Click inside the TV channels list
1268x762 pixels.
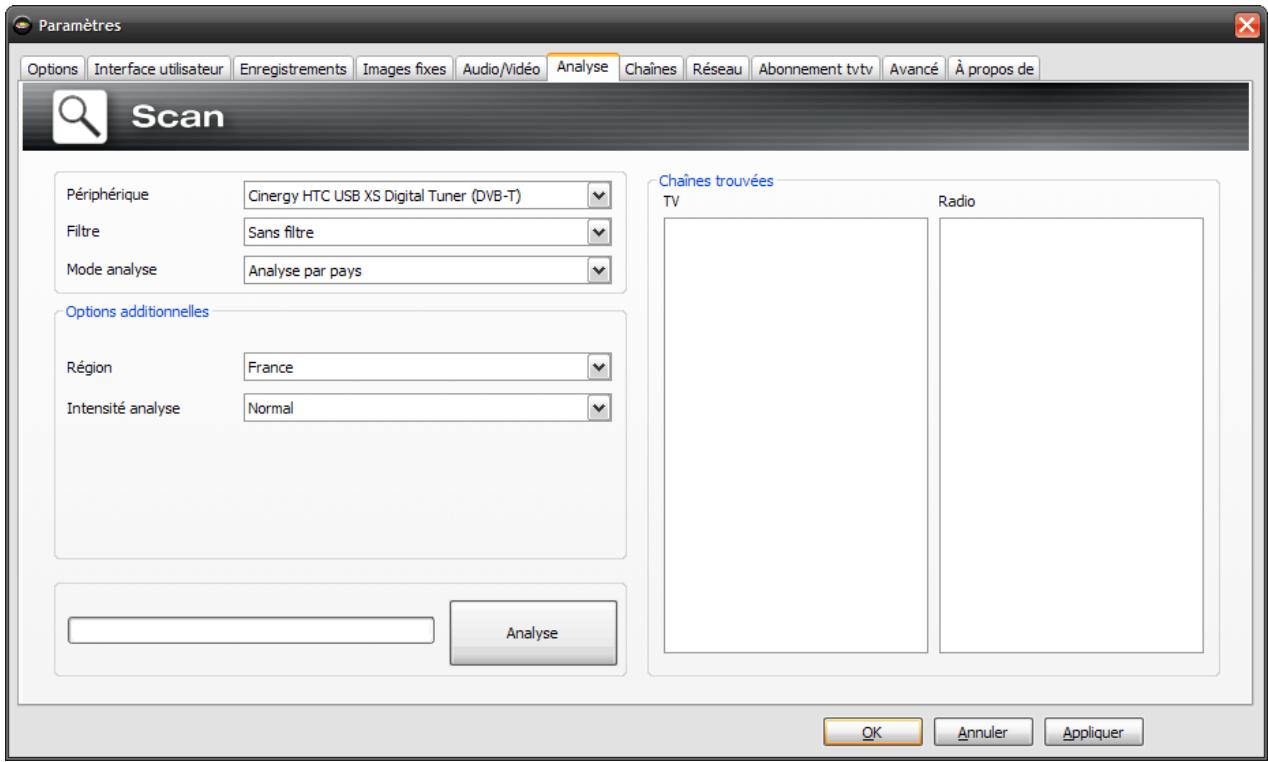[x=795, y=435]
